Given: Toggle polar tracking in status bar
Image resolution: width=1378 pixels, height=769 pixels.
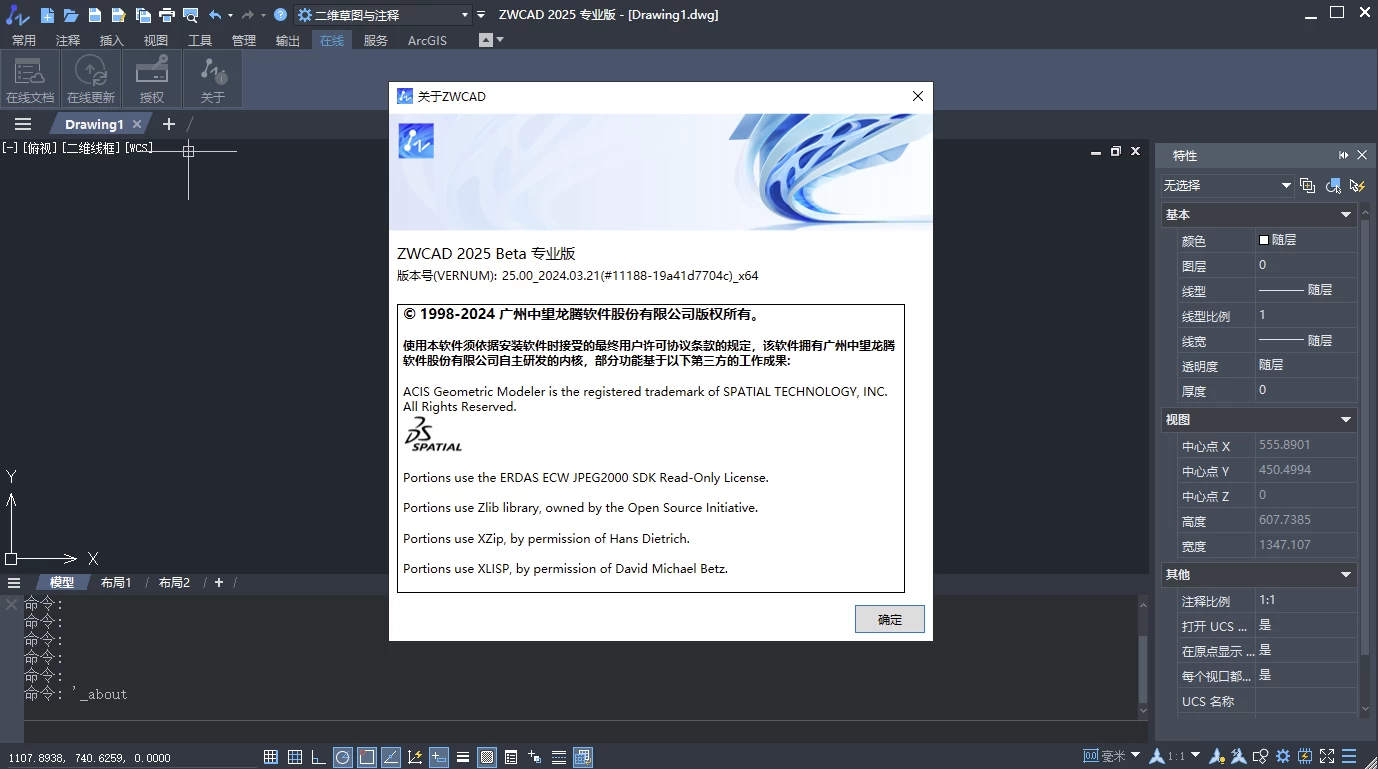Looking at the screenshot, I should click(343, 757).
